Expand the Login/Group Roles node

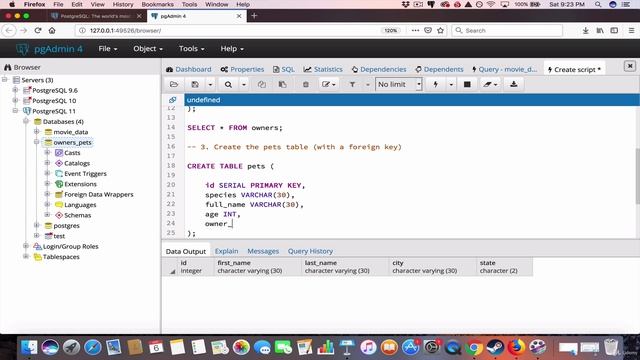[x=26, y=246]
